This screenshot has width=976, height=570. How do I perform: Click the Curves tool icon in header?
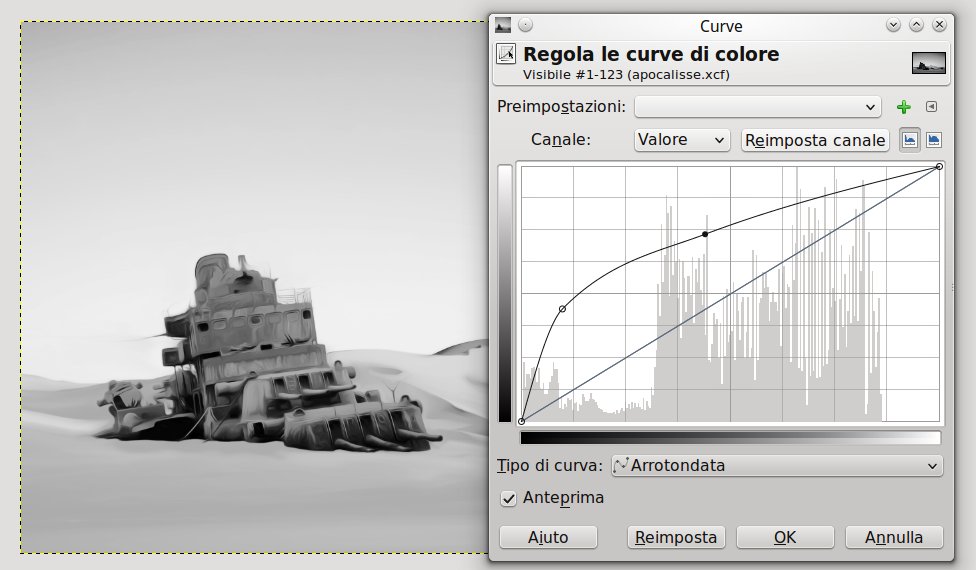506,54
